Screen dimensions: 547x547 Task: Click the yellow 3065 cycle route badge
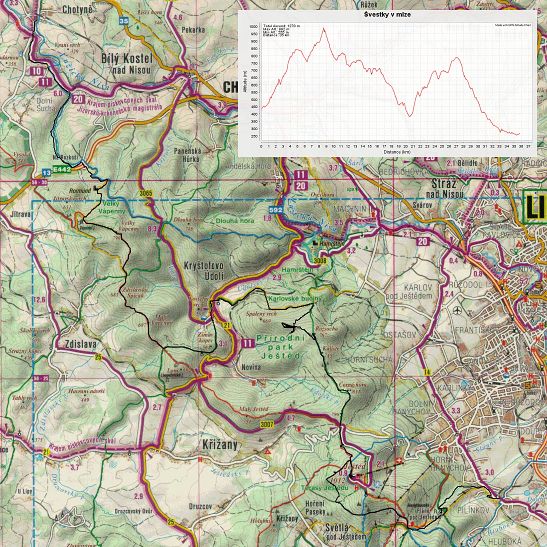(146, 193)
